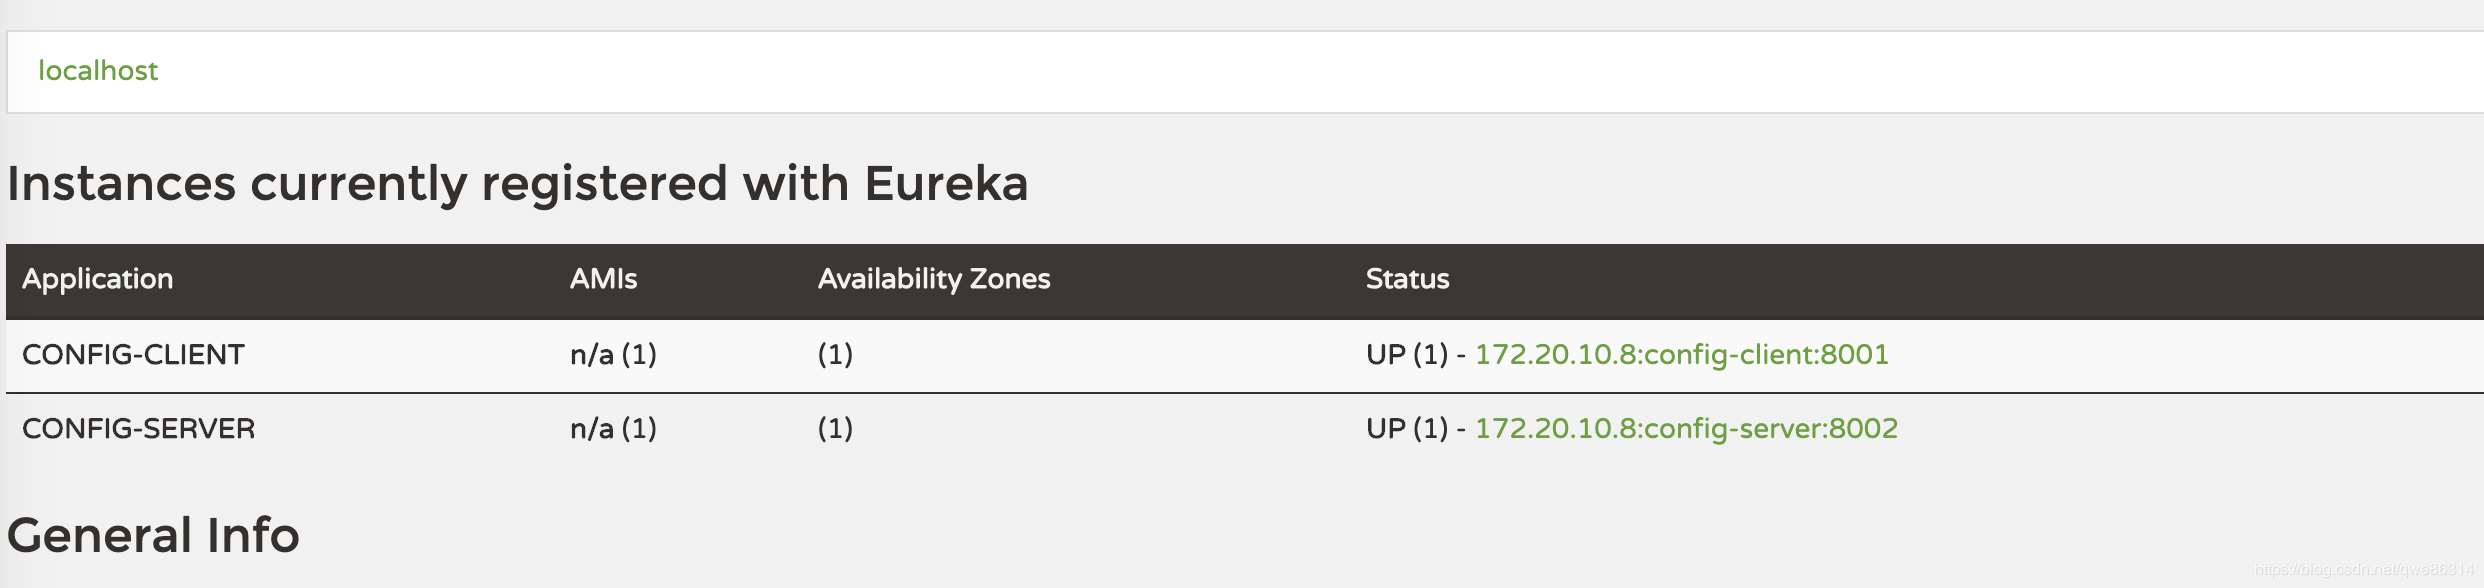Click the Application column header
This screenshot has height=588, width=2484.
98,279
